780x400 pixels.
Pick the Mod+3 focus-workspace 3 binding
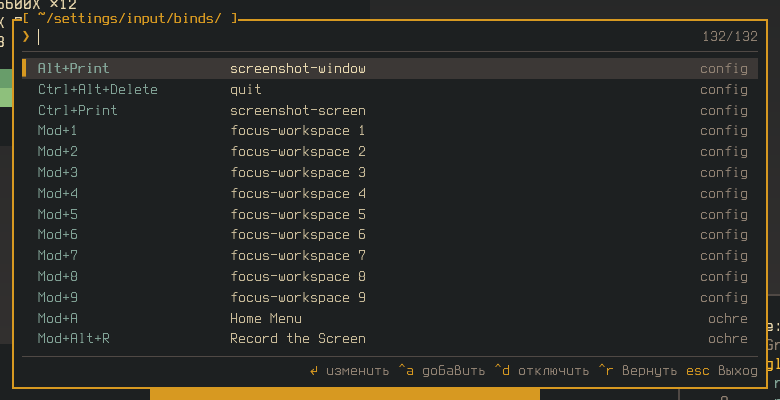point(390,173)
